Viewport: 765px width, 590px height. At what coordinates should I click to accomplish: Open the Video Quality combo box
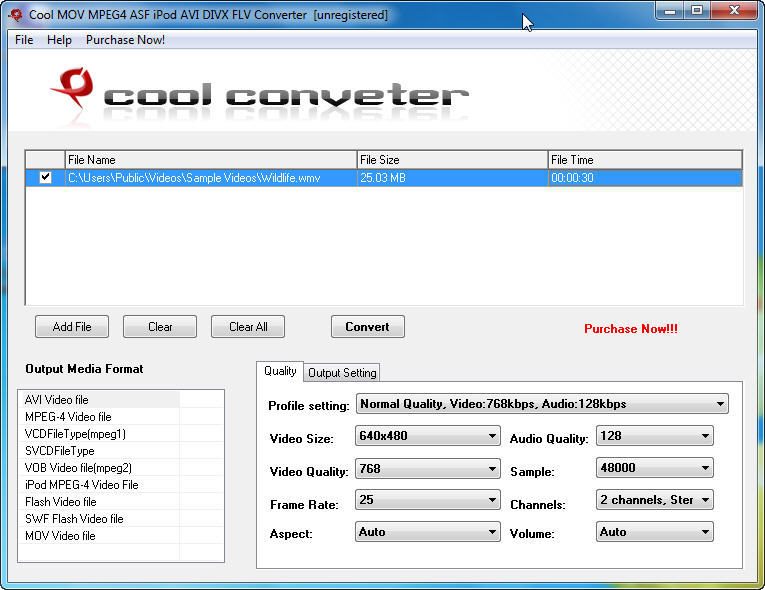[428, 469]
